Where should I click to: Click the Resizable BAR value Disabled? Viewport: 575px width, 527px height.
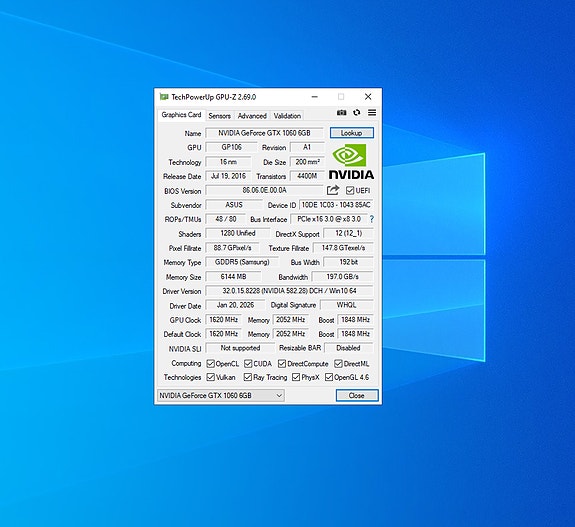click(348, 348)
